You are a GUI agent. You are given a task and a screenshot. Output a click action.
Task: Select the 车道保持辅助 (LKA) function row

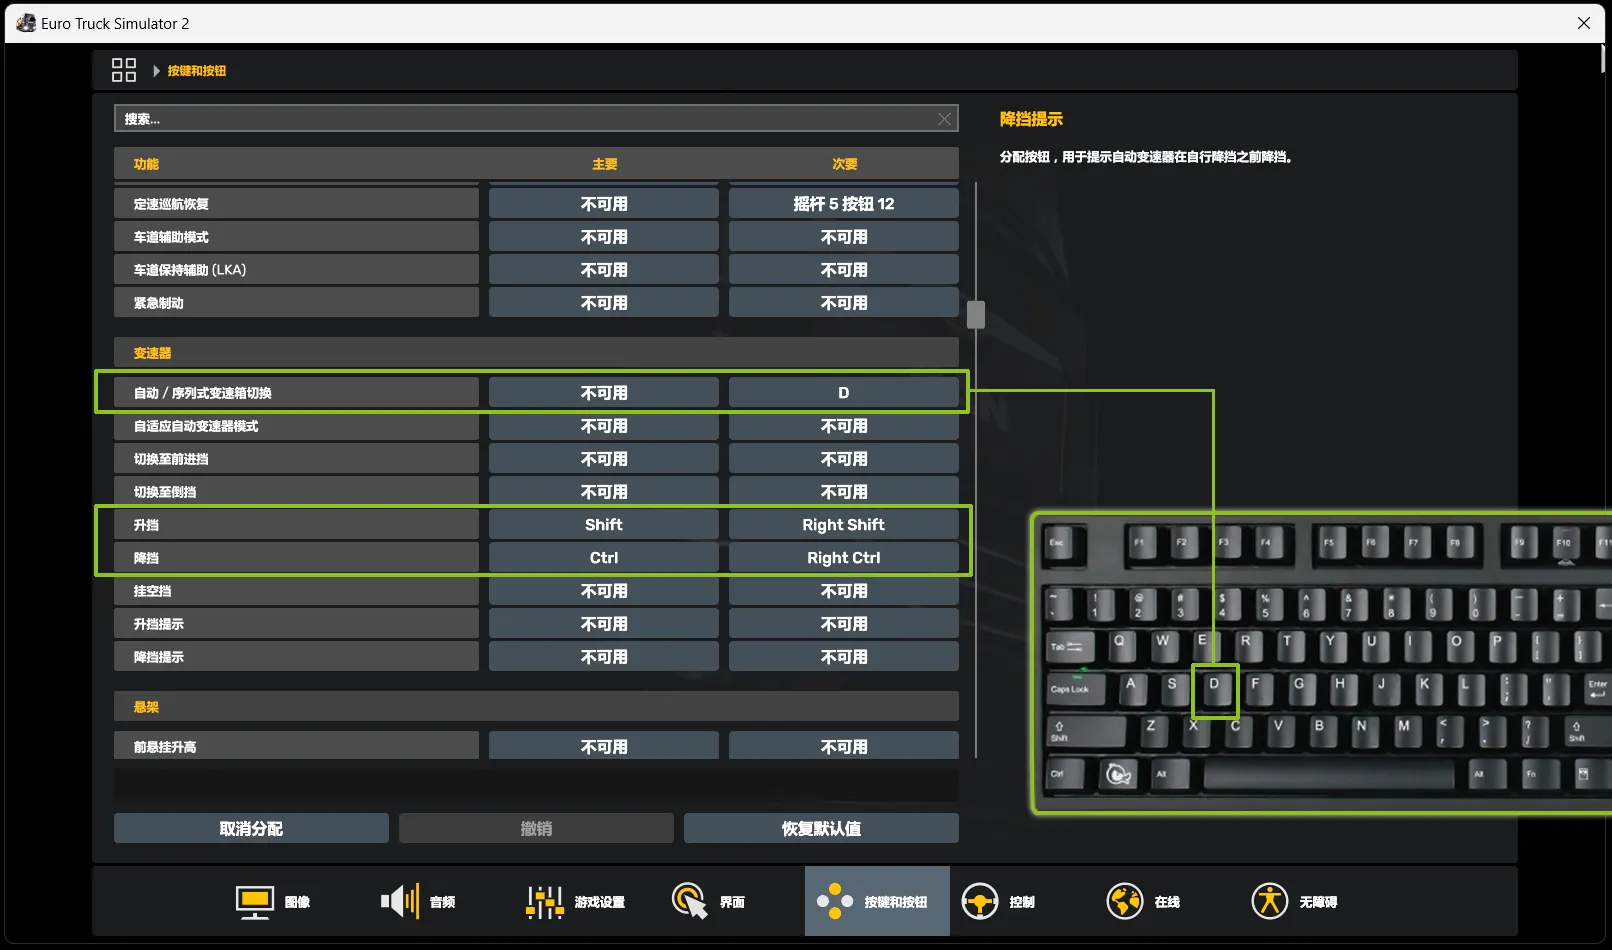pos(296,270)
